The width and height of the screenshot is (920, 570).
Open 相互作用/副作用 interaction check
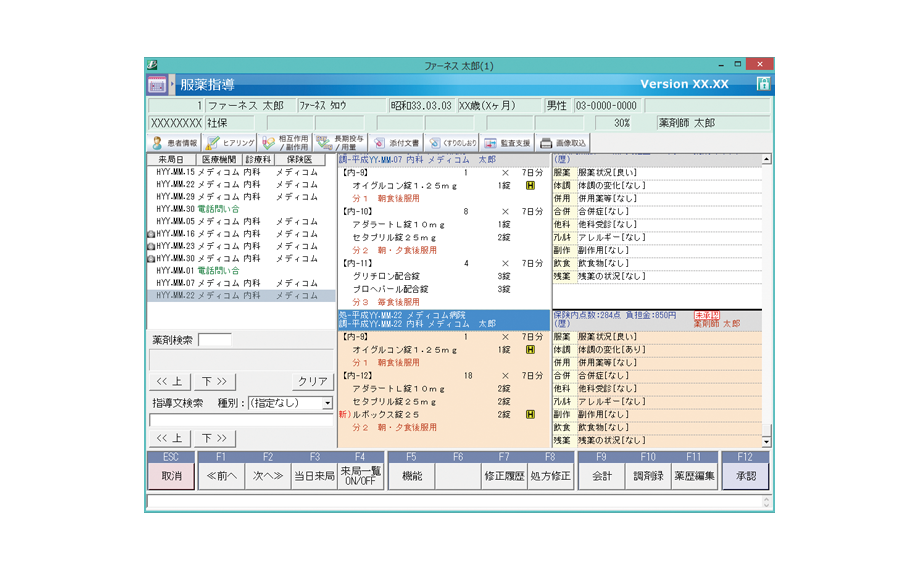pyautogui.click(x=284, y=143)
